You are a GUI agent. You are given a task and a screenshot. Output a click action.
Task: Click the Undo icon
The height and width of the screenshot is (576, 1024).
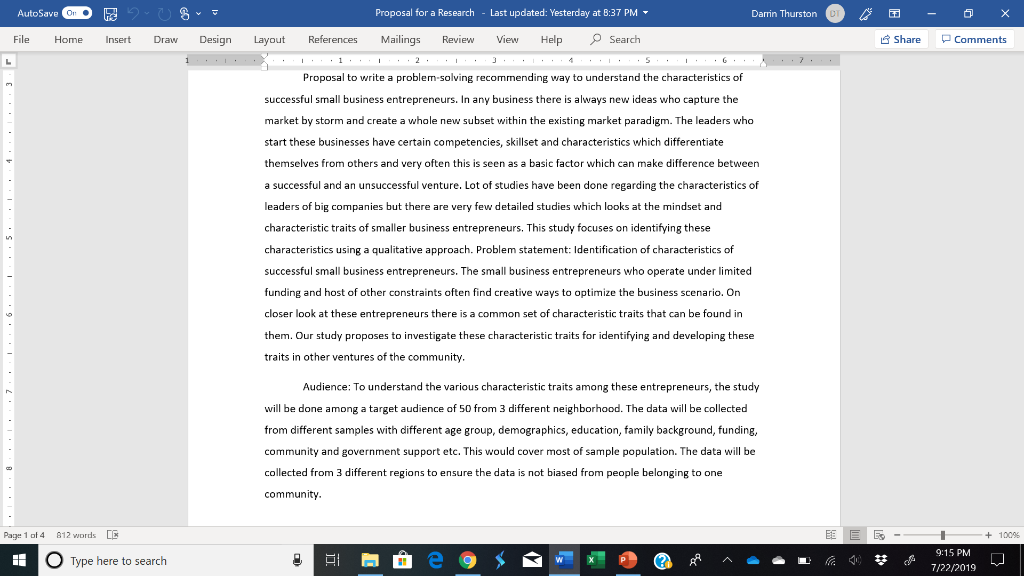point(133,13)
